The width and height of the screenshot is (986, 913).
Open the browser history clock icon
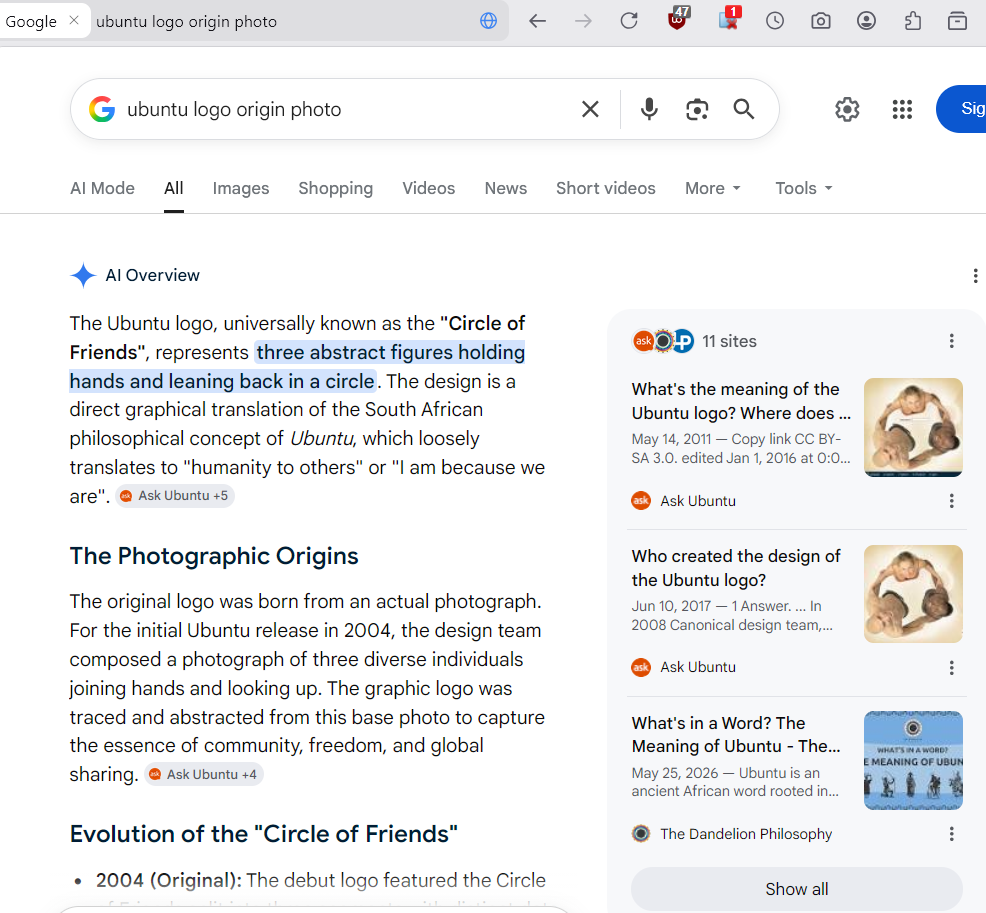pos(775,21)
